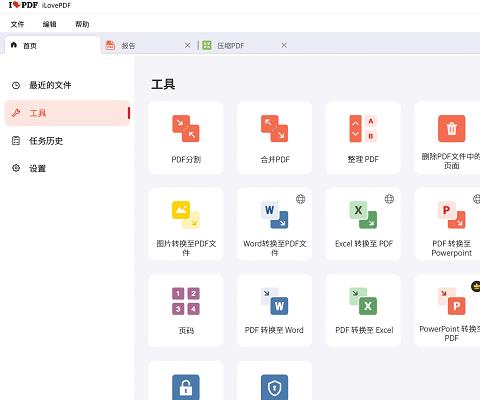Open the 页码 page numbers tool icon
Screen dimensions: 480x400
pyautogui.click(x=186, y=301)
